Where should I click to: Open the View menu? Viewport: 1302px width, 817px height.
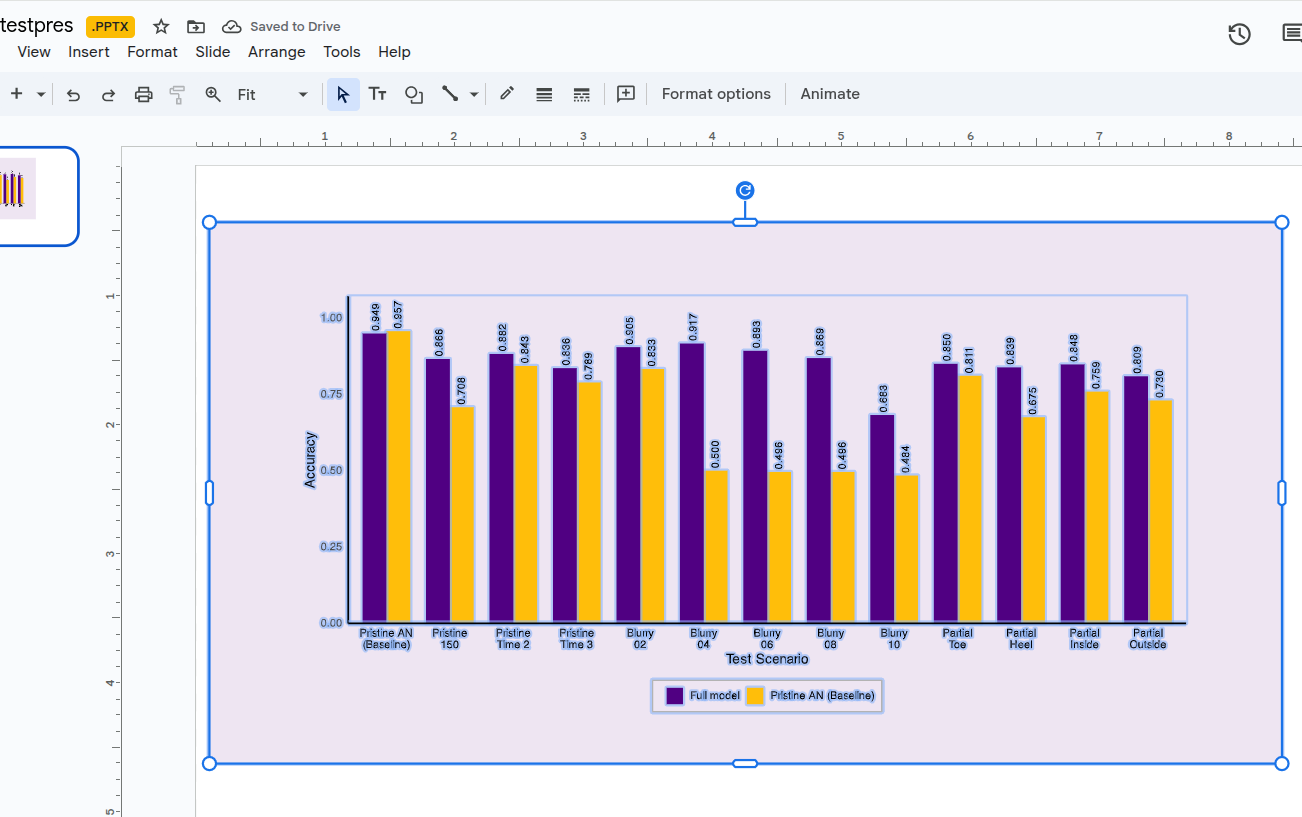[34, 52]
